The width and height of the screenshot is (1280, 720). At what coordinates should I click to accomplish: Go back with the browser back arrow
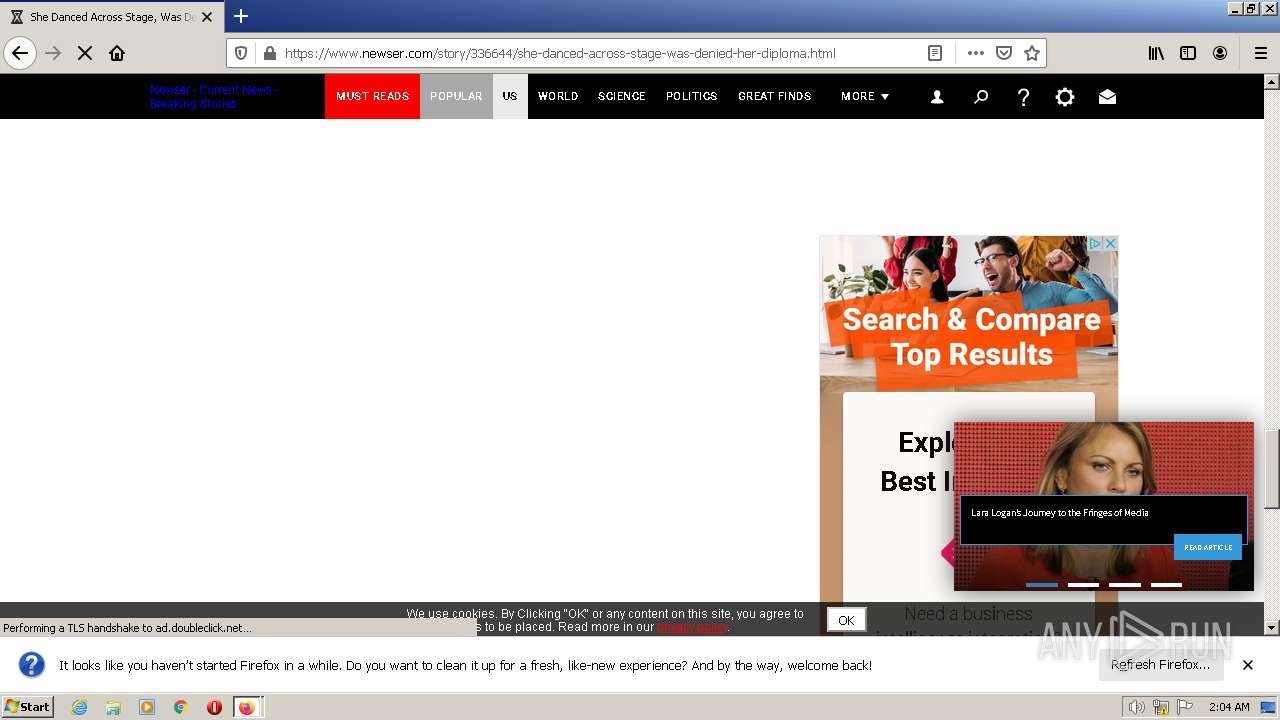[20, 53]
